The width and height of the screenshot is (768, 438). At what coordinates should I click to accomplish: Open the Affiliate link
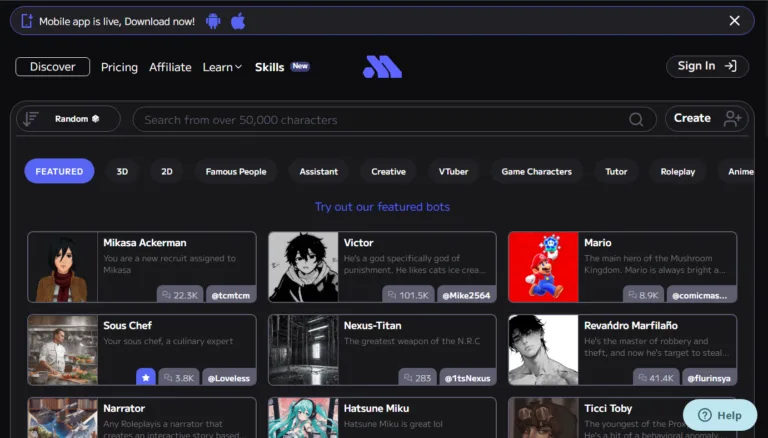[x=170, y=67]
